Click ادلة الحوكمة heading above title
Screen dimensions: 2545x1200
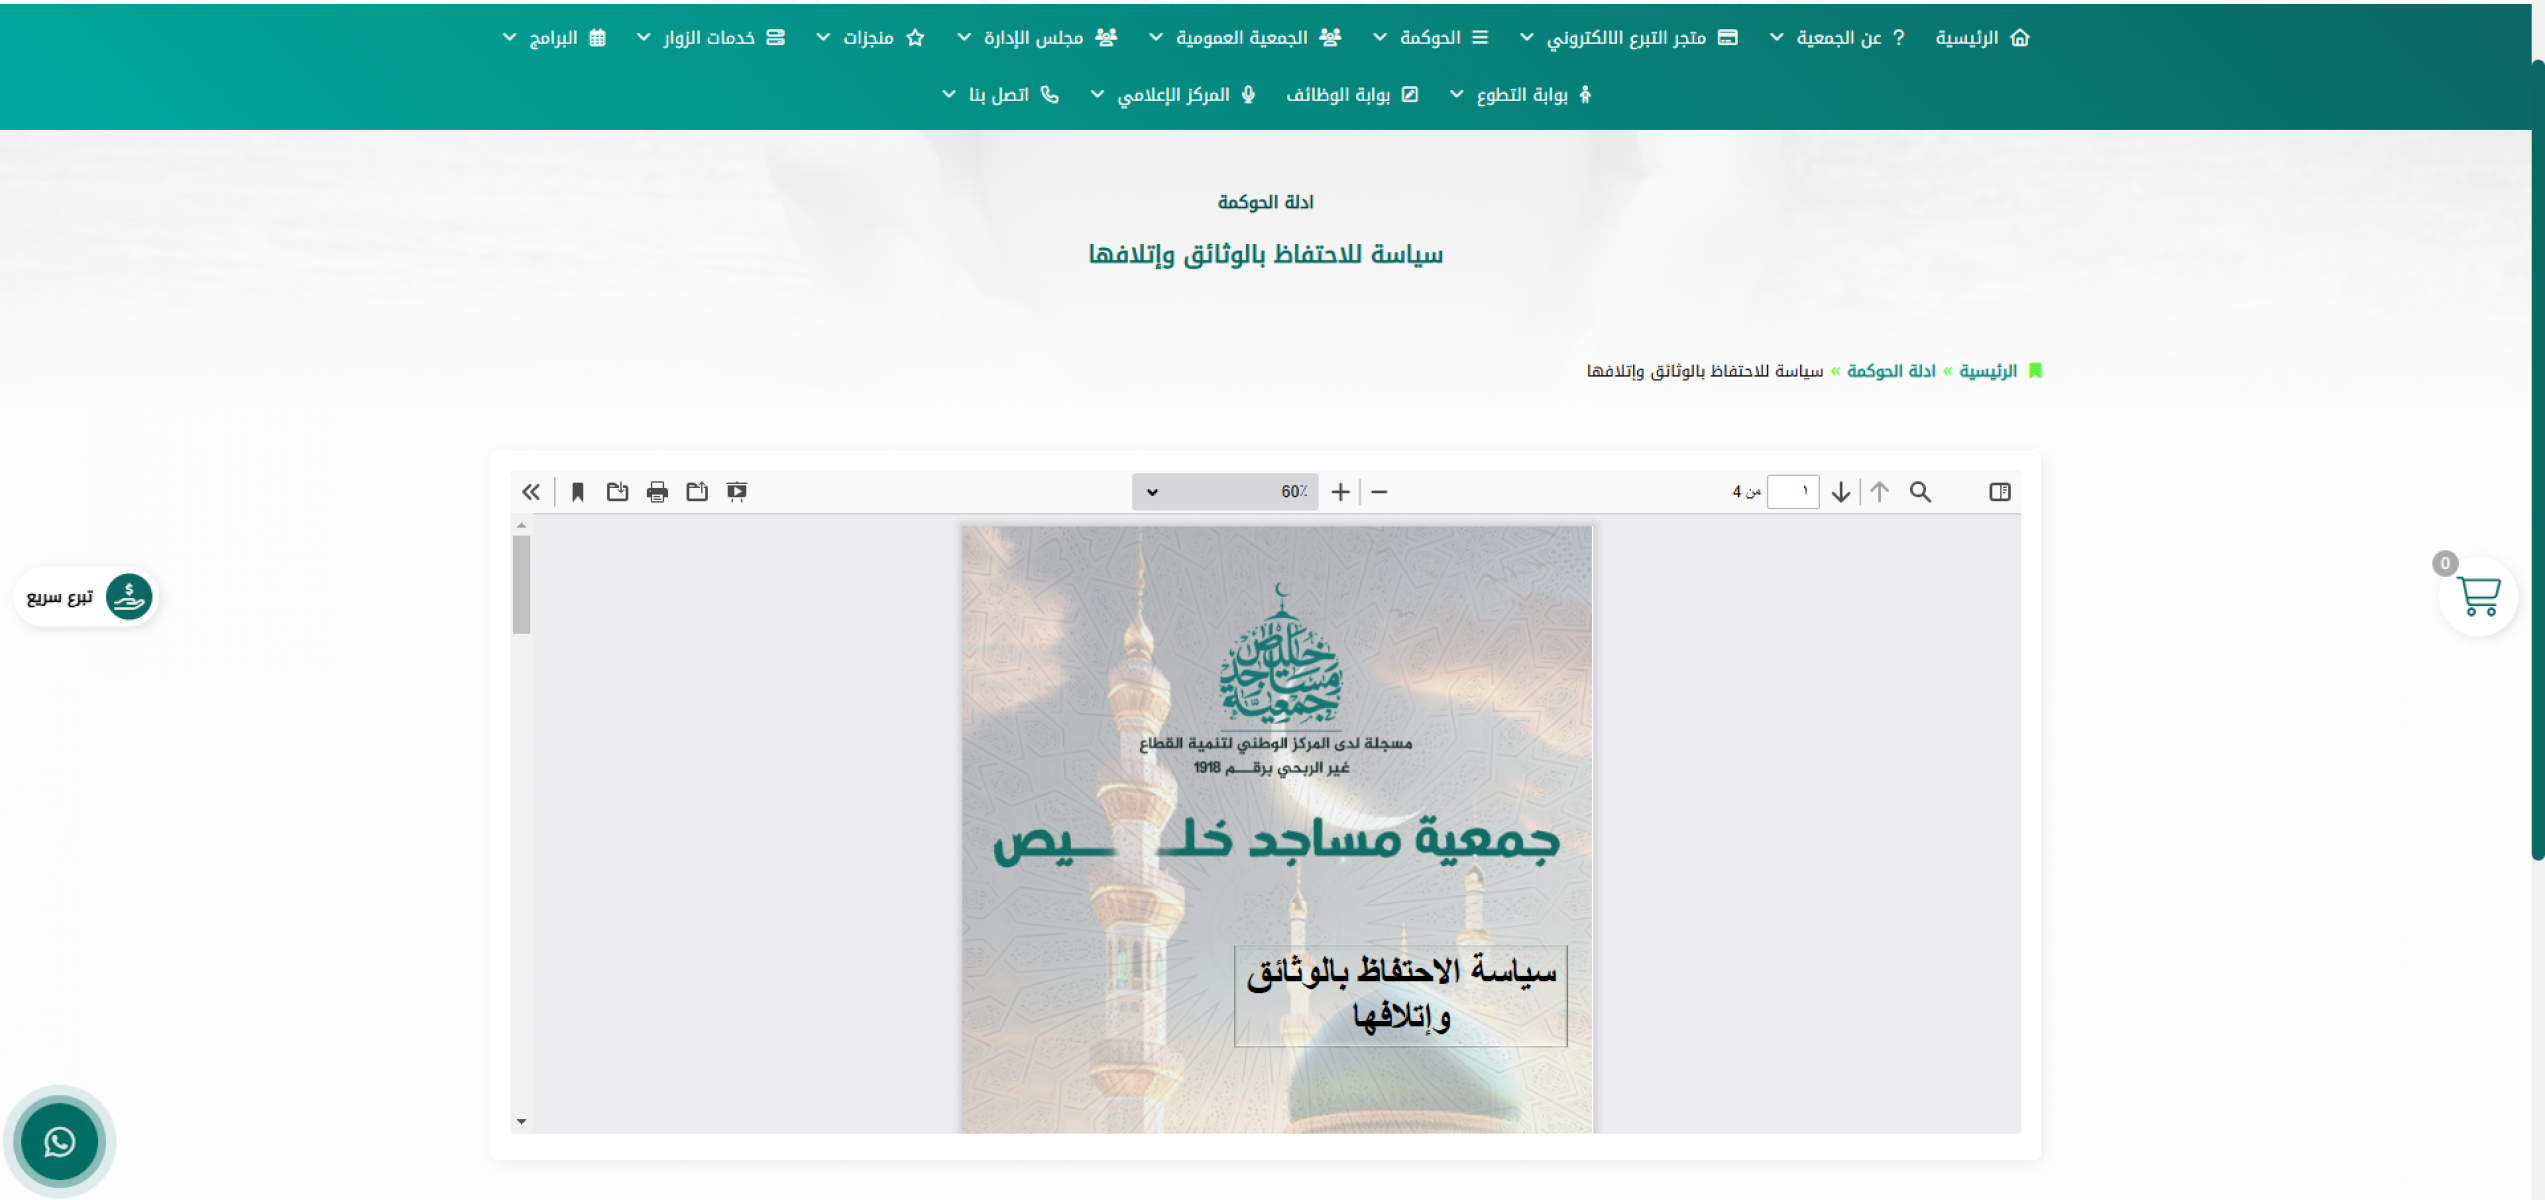[x=1265, y=202]
